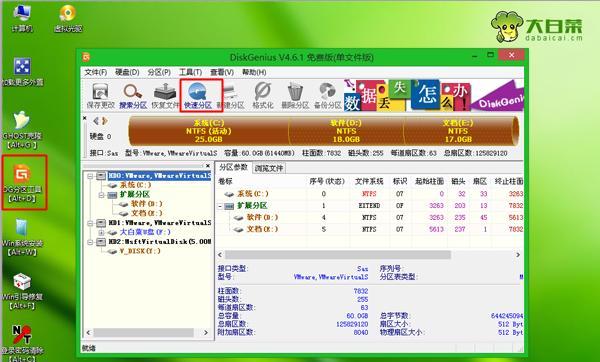The height and width of the screenshot is (362, 600).
Task: Expand the 大白菜U盘(F:) tree node
Action: point(101,232)
